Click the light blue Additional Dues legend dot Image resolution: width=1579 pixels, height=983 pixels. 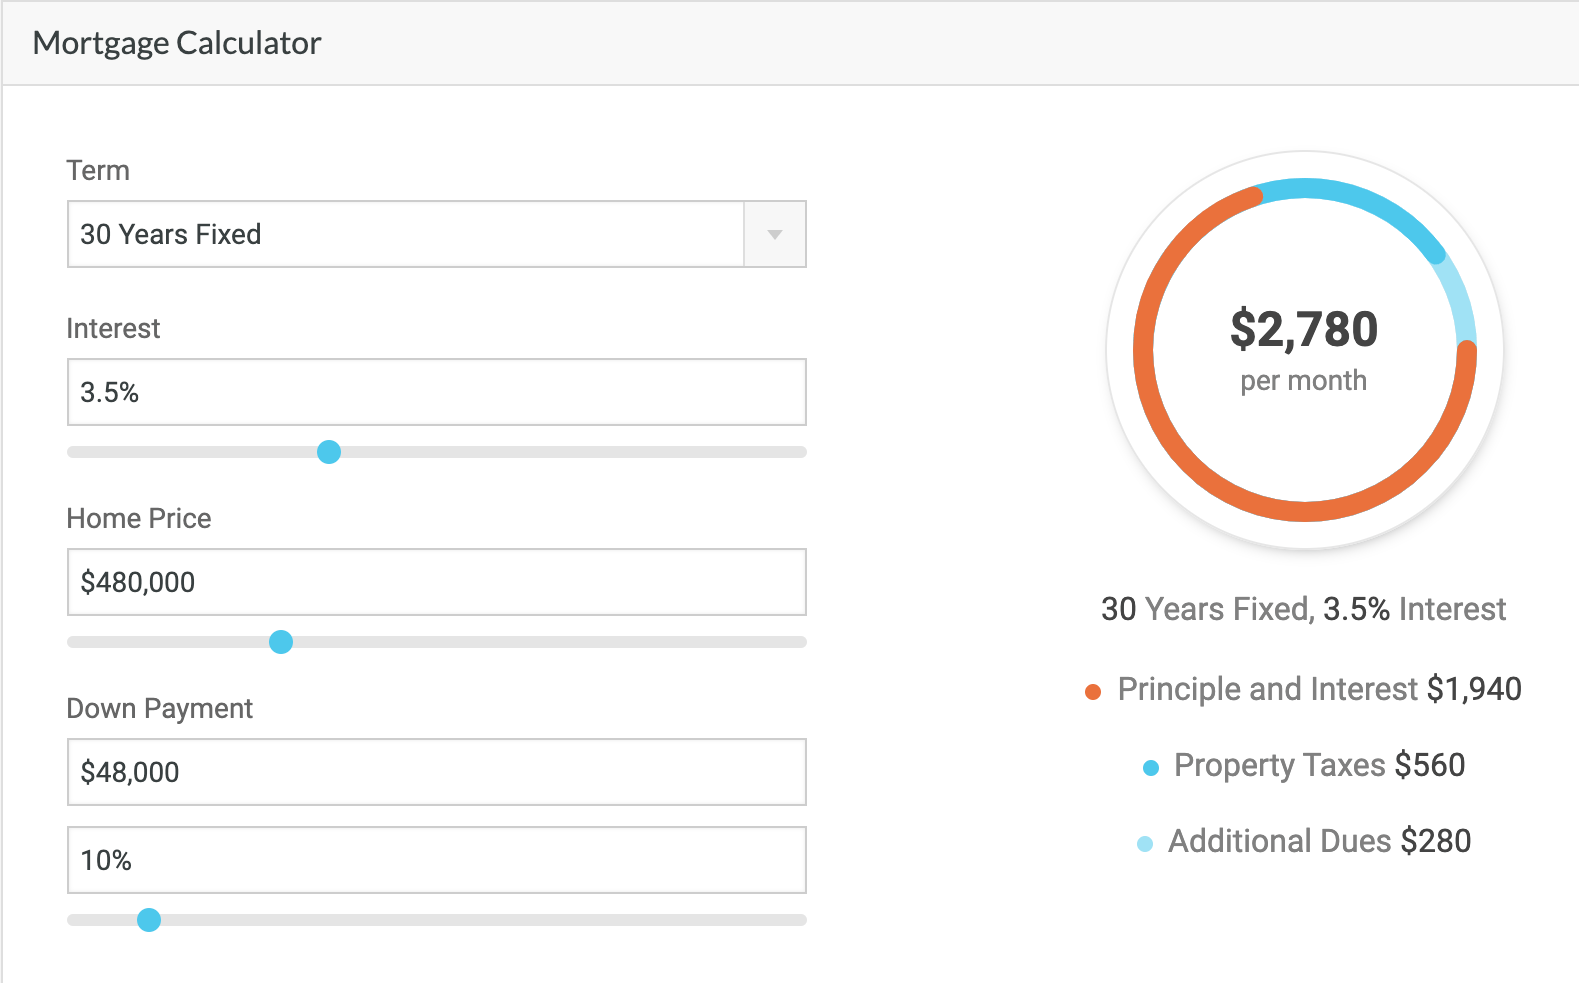(1145, 844)
